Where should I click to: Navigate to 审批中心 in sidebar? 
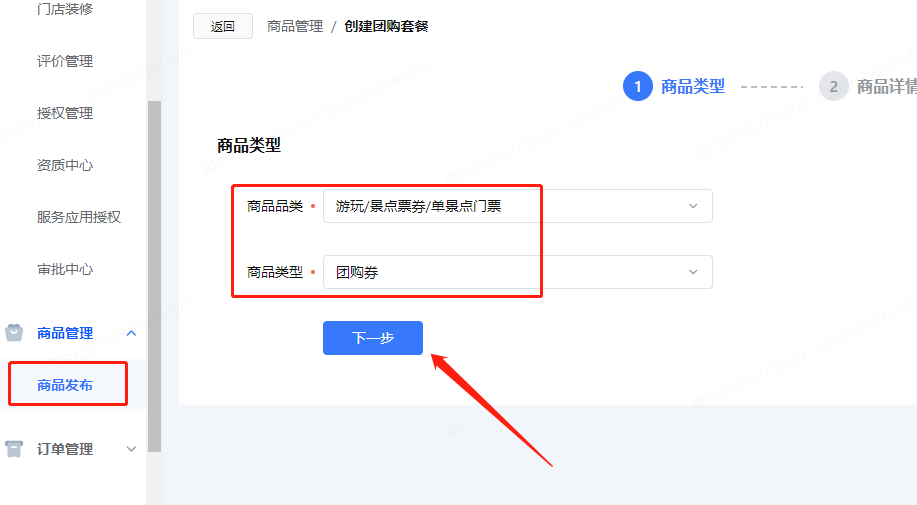pos(65,269)
